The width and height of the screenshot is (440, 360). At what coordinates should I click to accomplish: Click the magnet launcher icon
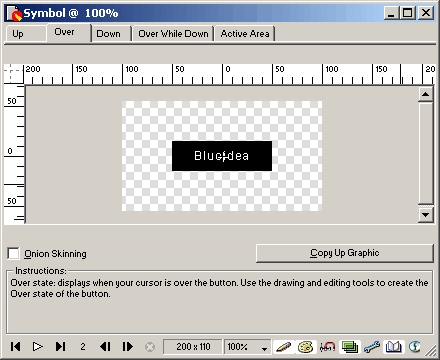(327, 347)
